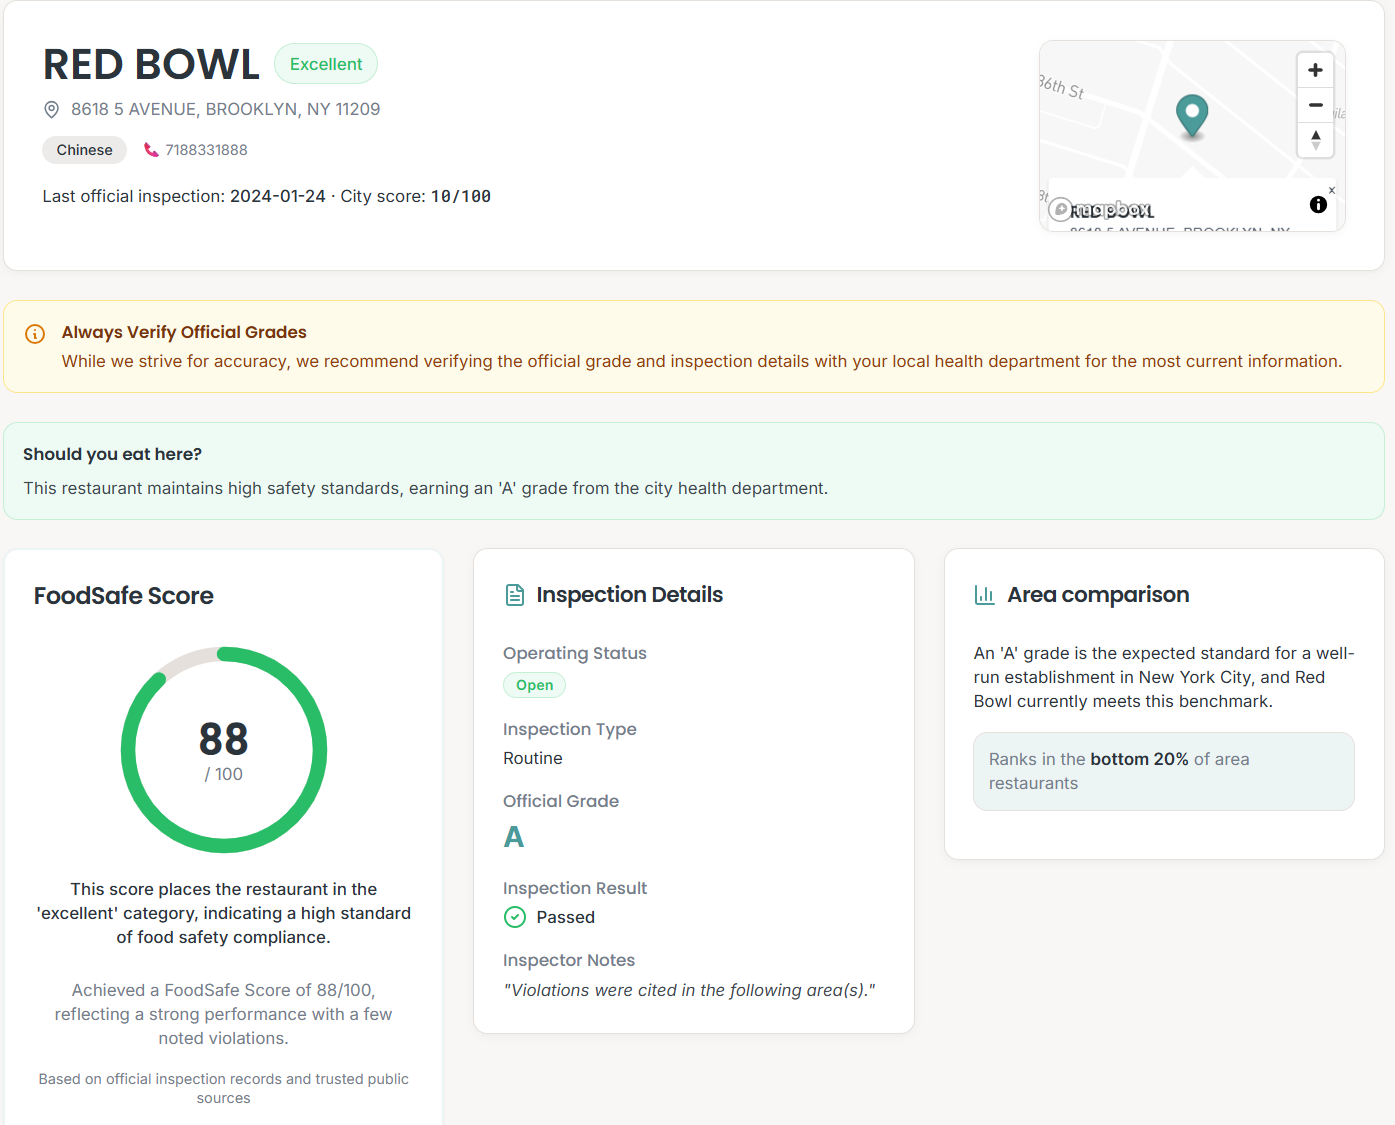Close the map popup with the x
This screenshot has width=1395, height=1125.
point(1331,190)
